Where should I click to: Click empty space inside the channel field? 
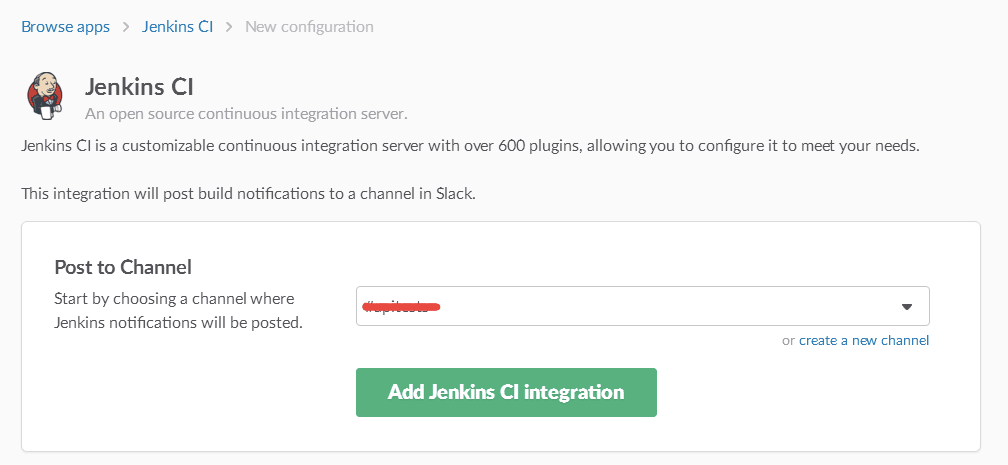tap(669, 306)
